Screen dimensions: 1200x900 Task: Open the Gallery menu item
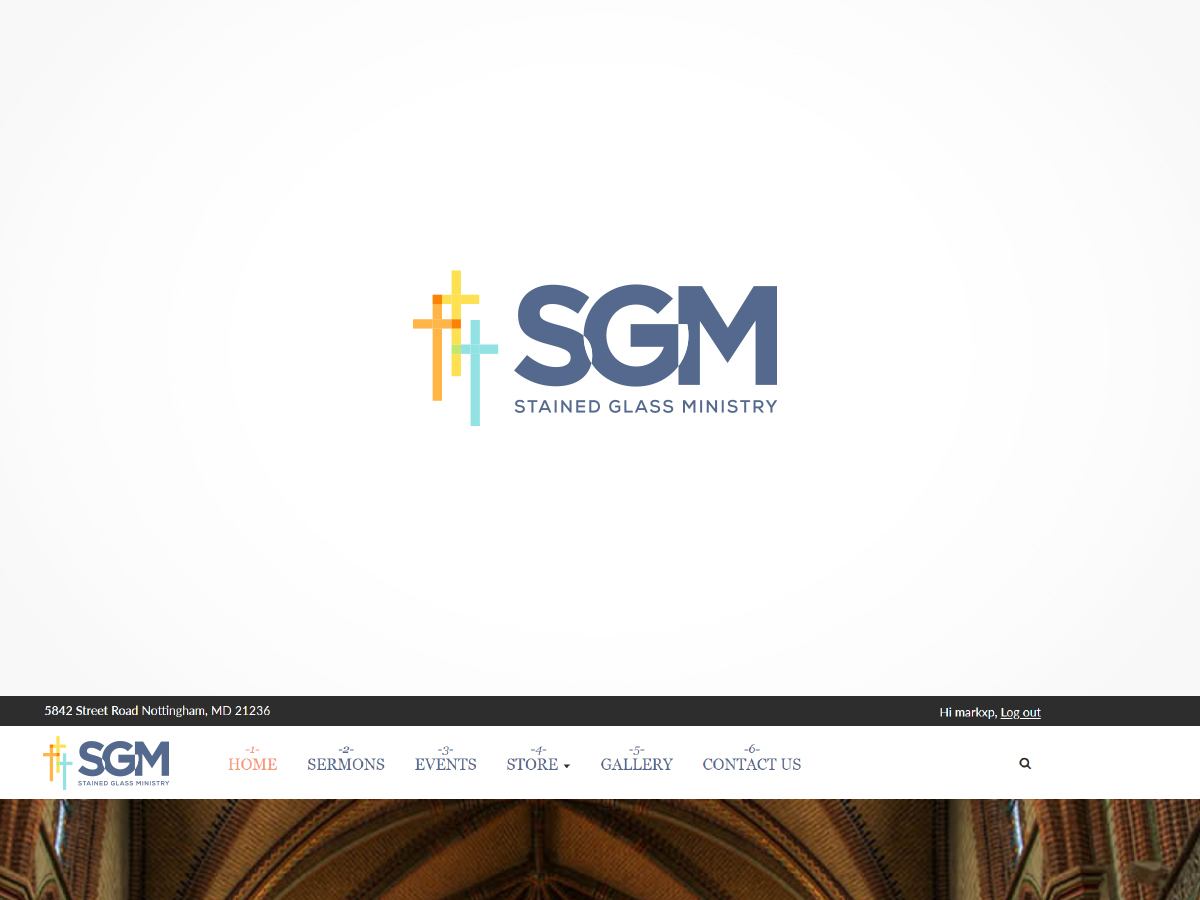coord(637,764)
